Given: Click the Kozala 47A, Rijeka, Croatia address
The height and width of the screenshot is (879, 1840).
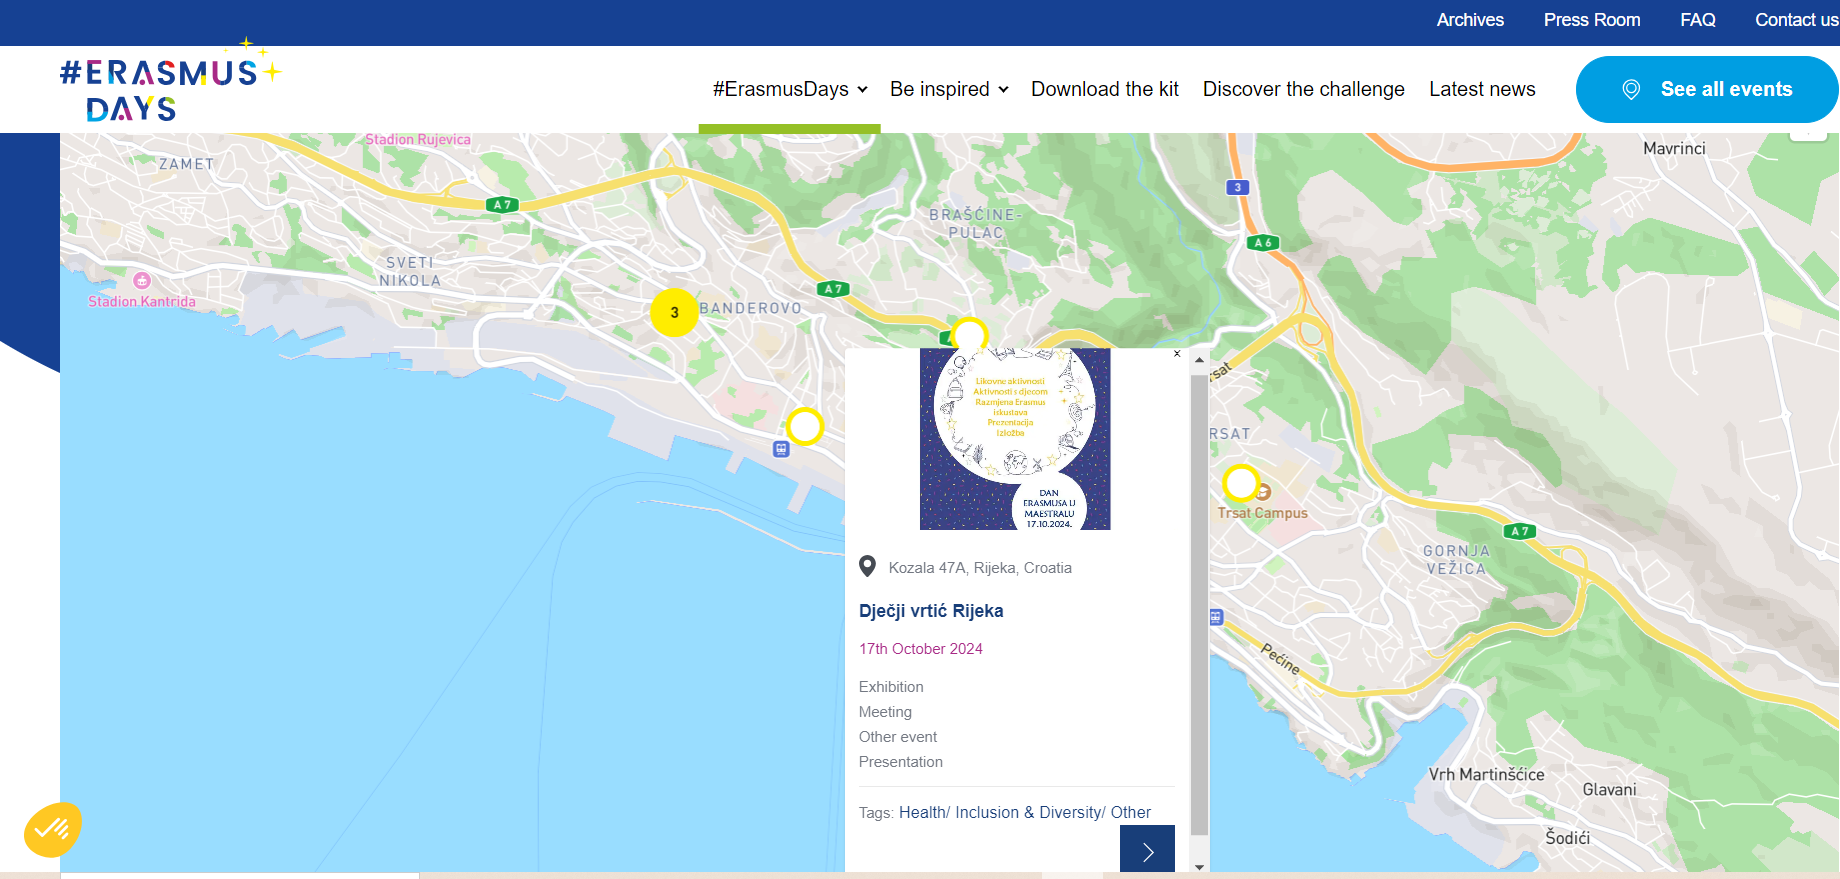Looking at the screenshot, I should [980, 568].
